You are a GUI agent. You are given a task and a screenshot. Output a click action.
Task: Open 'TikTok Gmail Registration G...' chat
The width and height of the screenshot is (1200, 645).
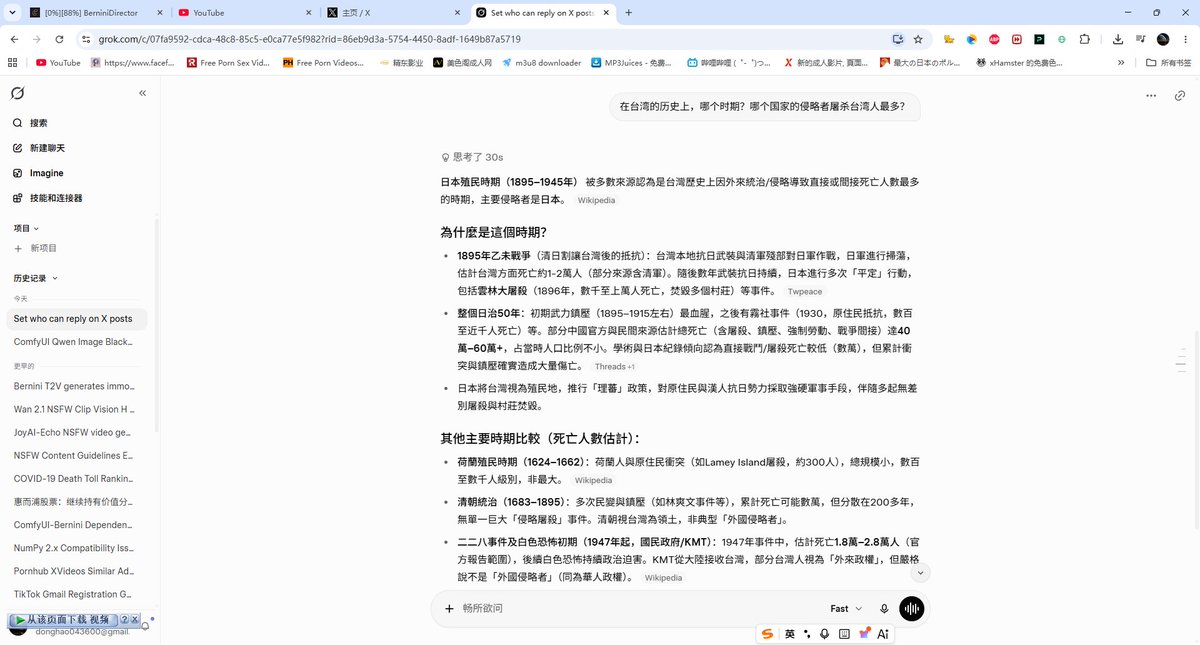[74, 594]
